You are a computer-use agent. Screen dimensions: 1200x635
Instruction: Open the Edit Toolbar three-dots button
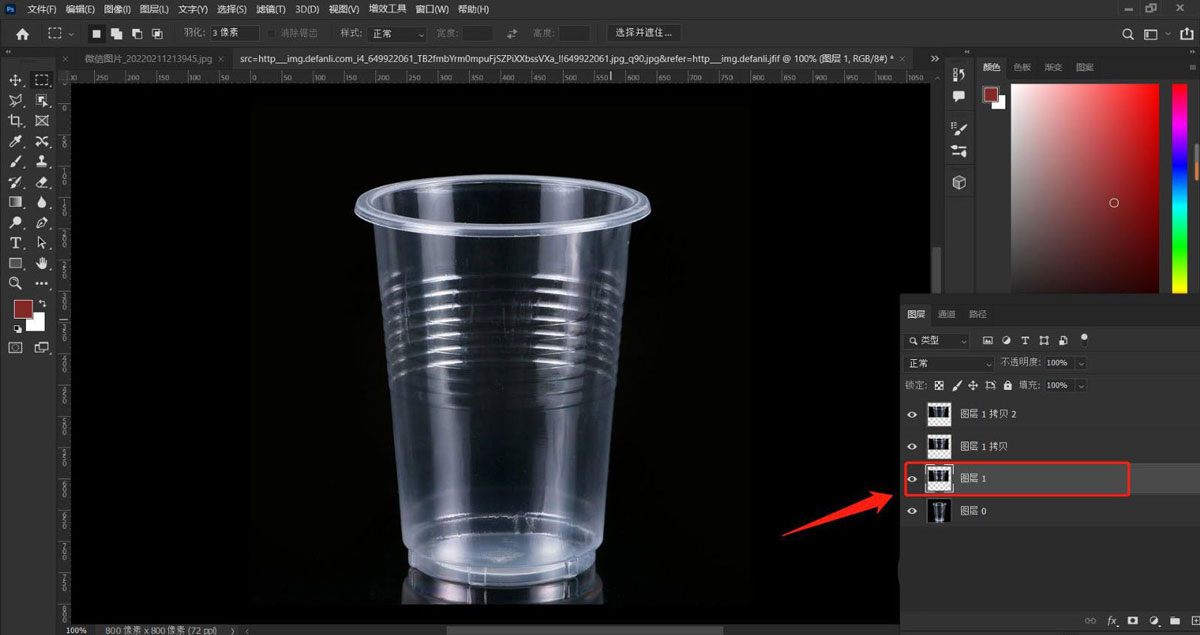tap(42, 284)
